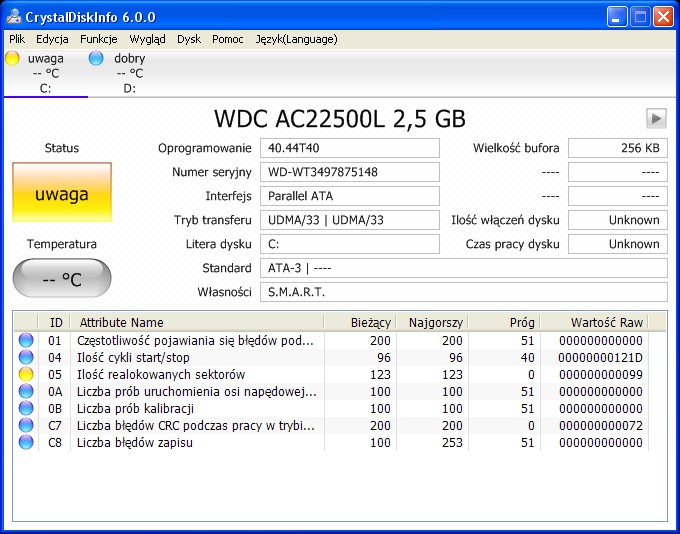Click the blue status orb for attribute 01
The image size is (680, 534).
26,340
